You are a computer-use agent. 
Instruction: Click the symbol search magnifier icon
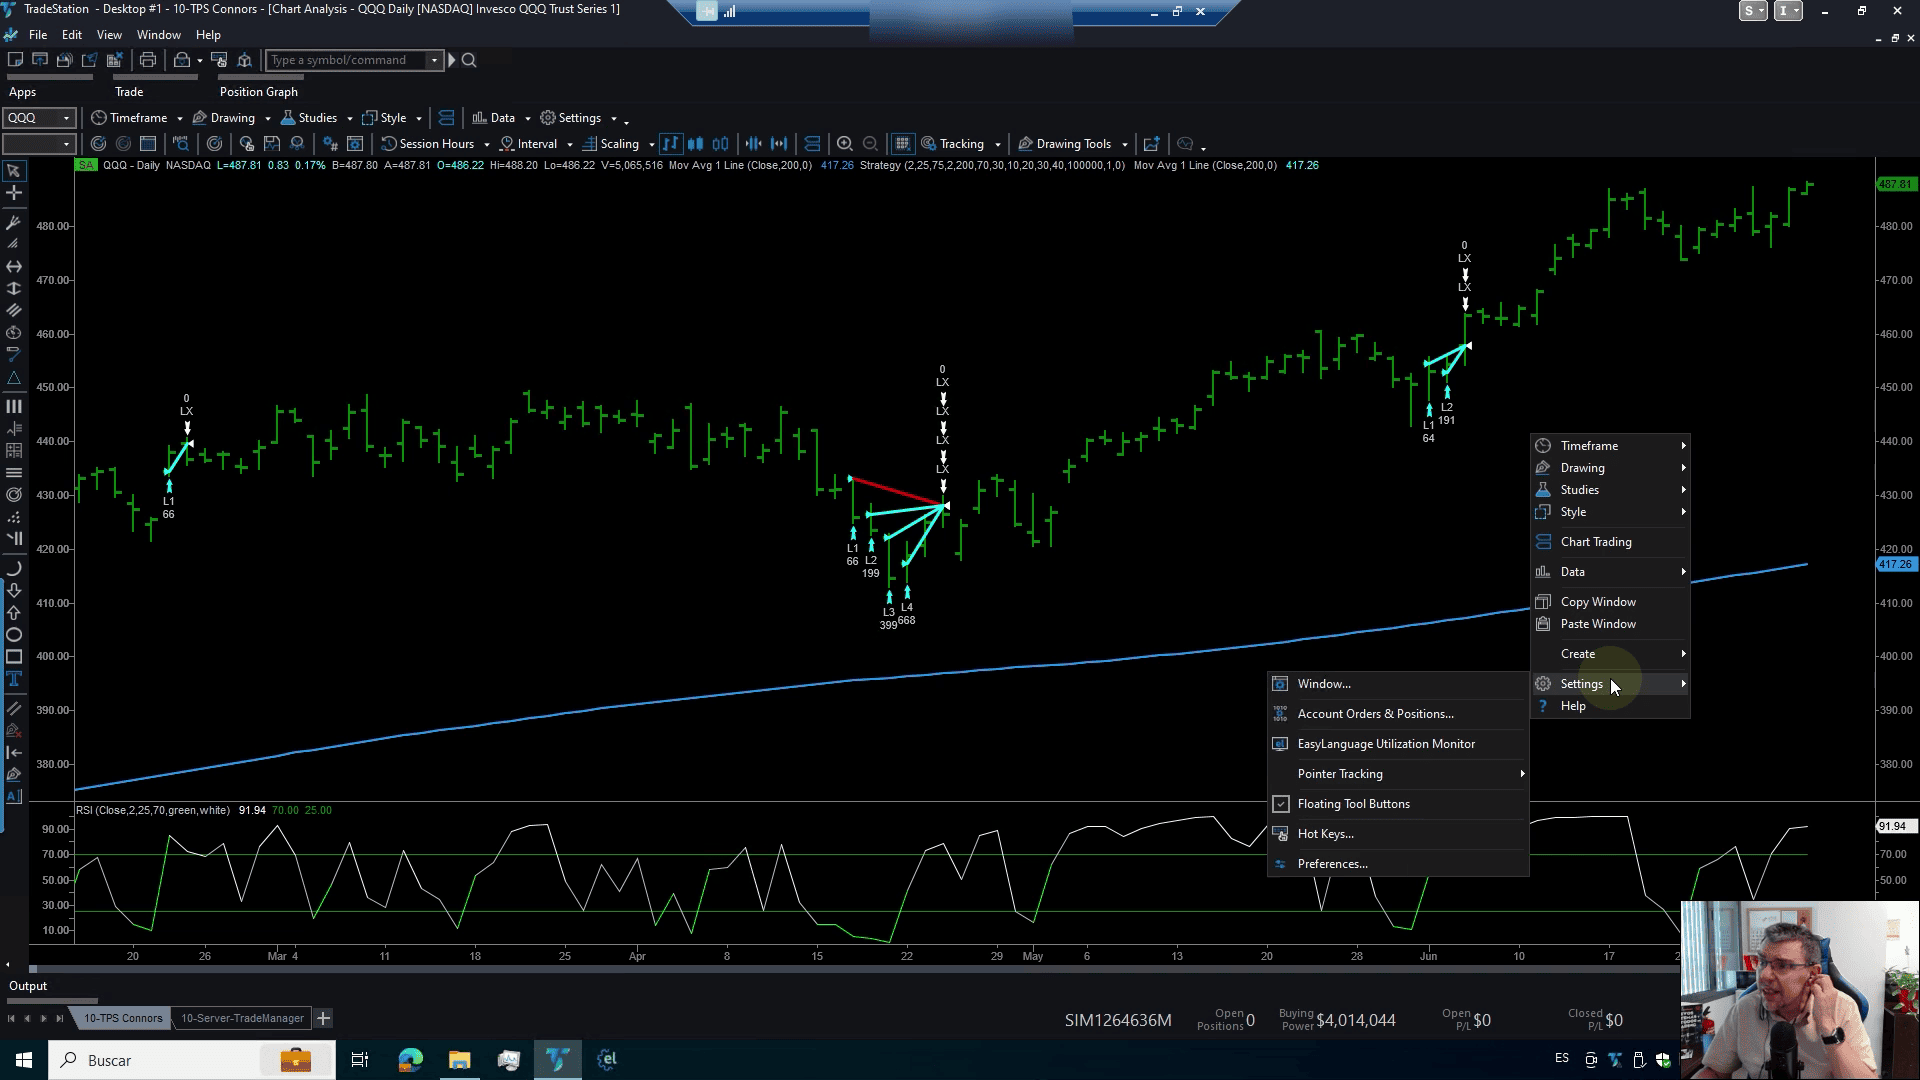[469, 60]
